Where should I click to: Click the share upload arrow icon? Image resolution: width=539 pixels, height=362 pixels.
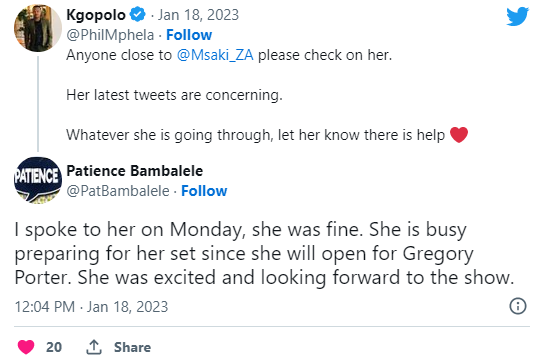coord(94,347)
